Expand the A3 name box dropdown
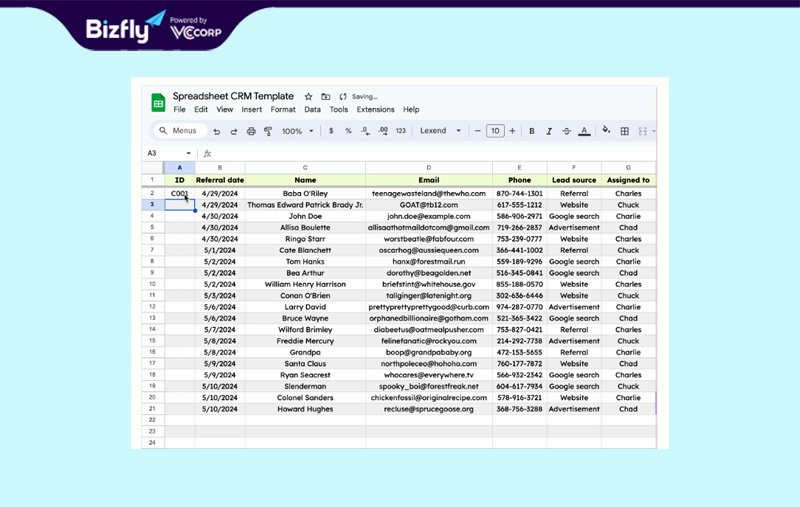The image size is (800, 507). (188, 154)
